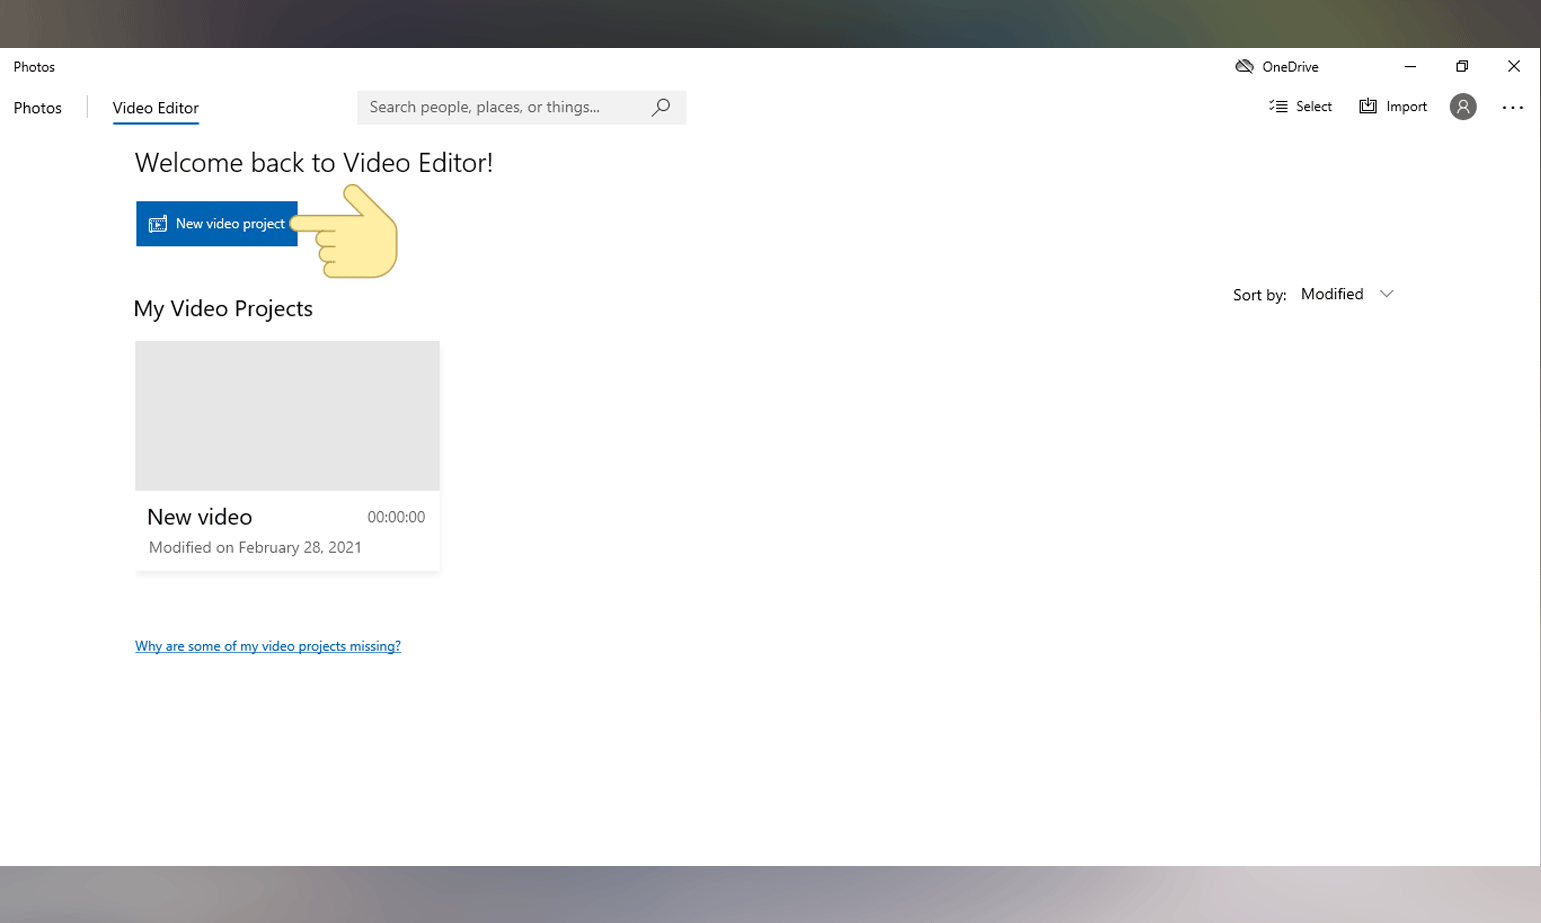
Task: Open the New video project thumbnail
Action: (x=287, y=416)
